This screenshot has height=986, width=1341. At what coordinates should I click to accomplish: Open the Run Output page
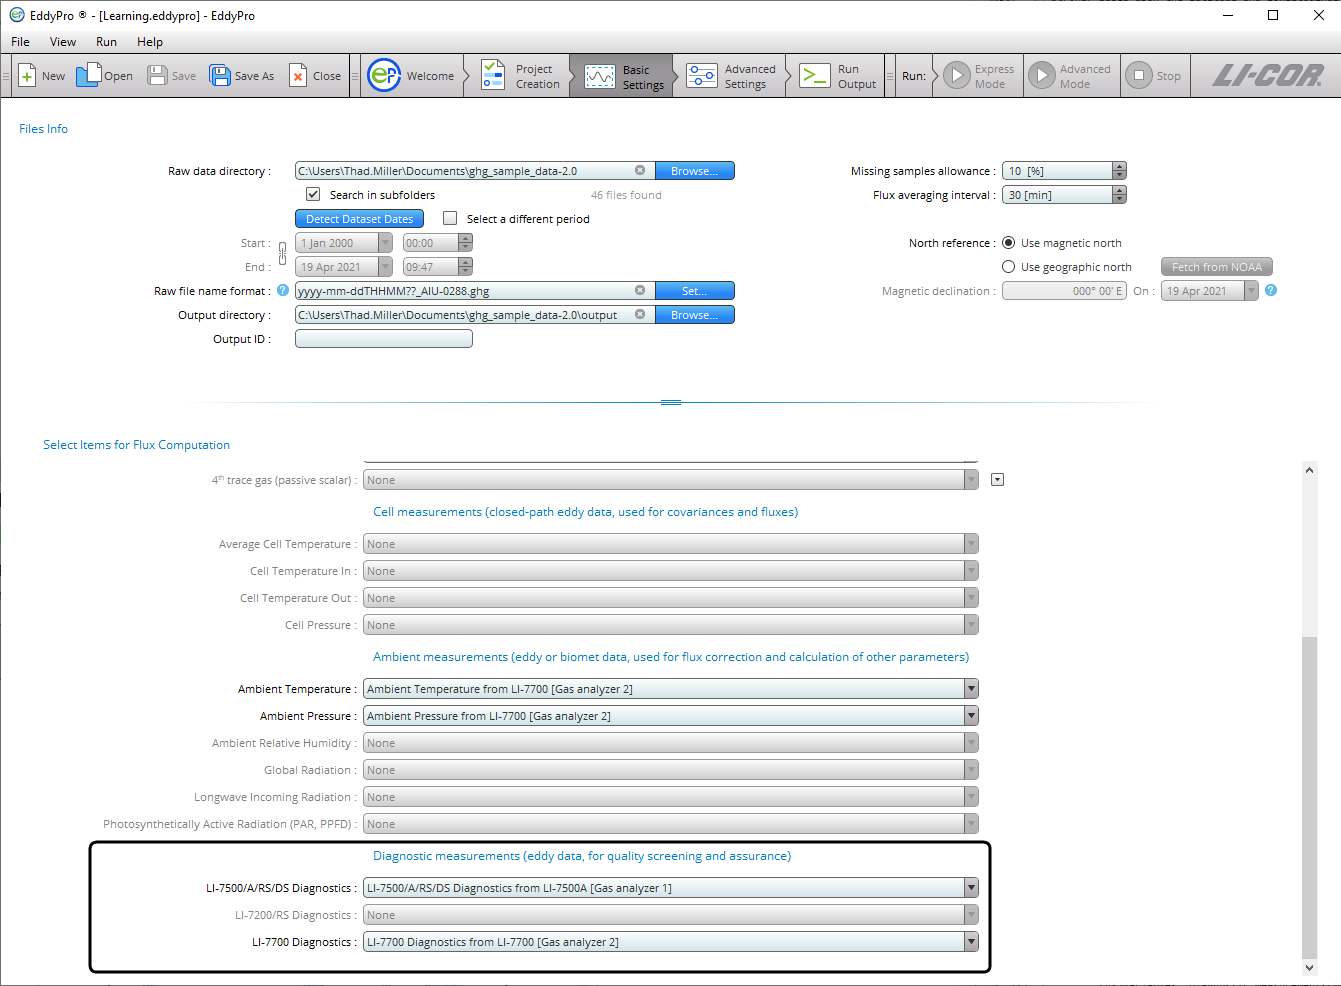click(815, 76)
